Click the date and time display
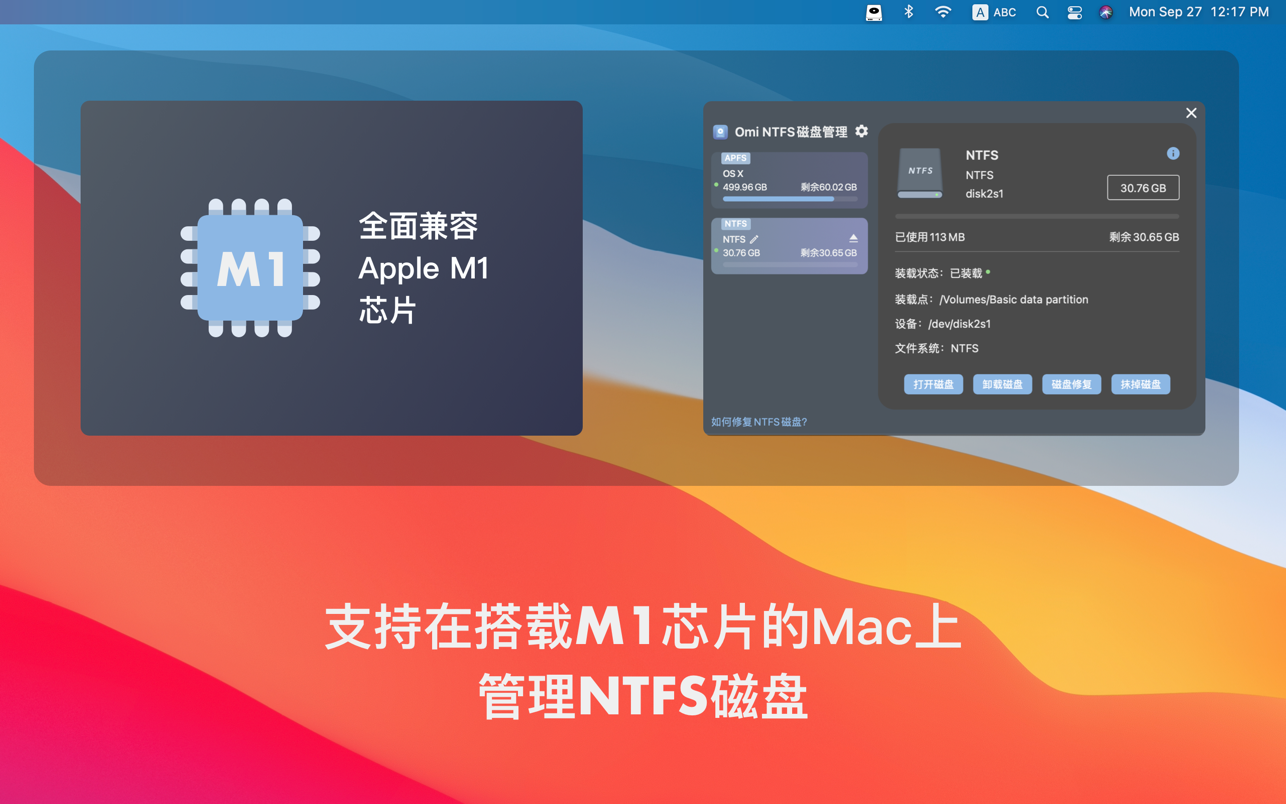 click(x=1199, y=12)
